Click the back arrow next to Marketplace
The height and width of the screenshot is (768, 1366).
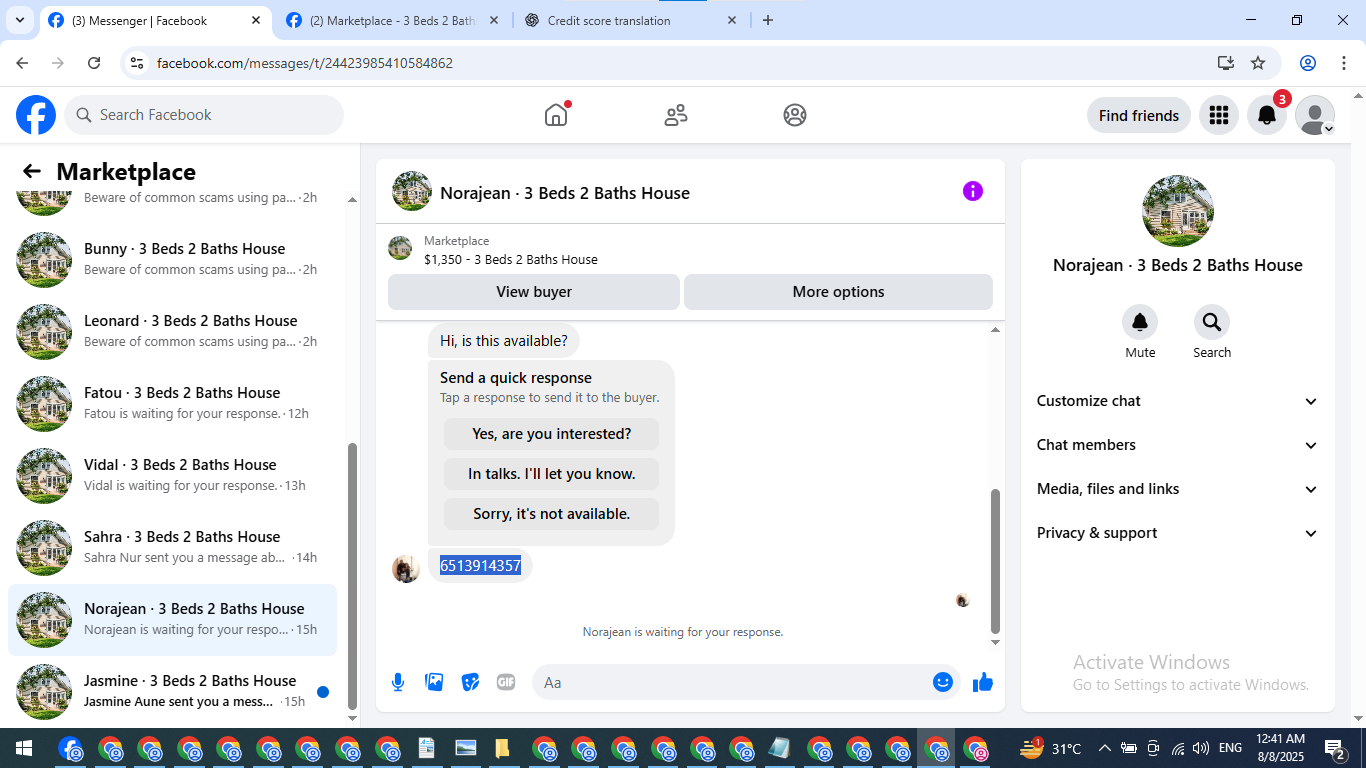pos(32,172)
